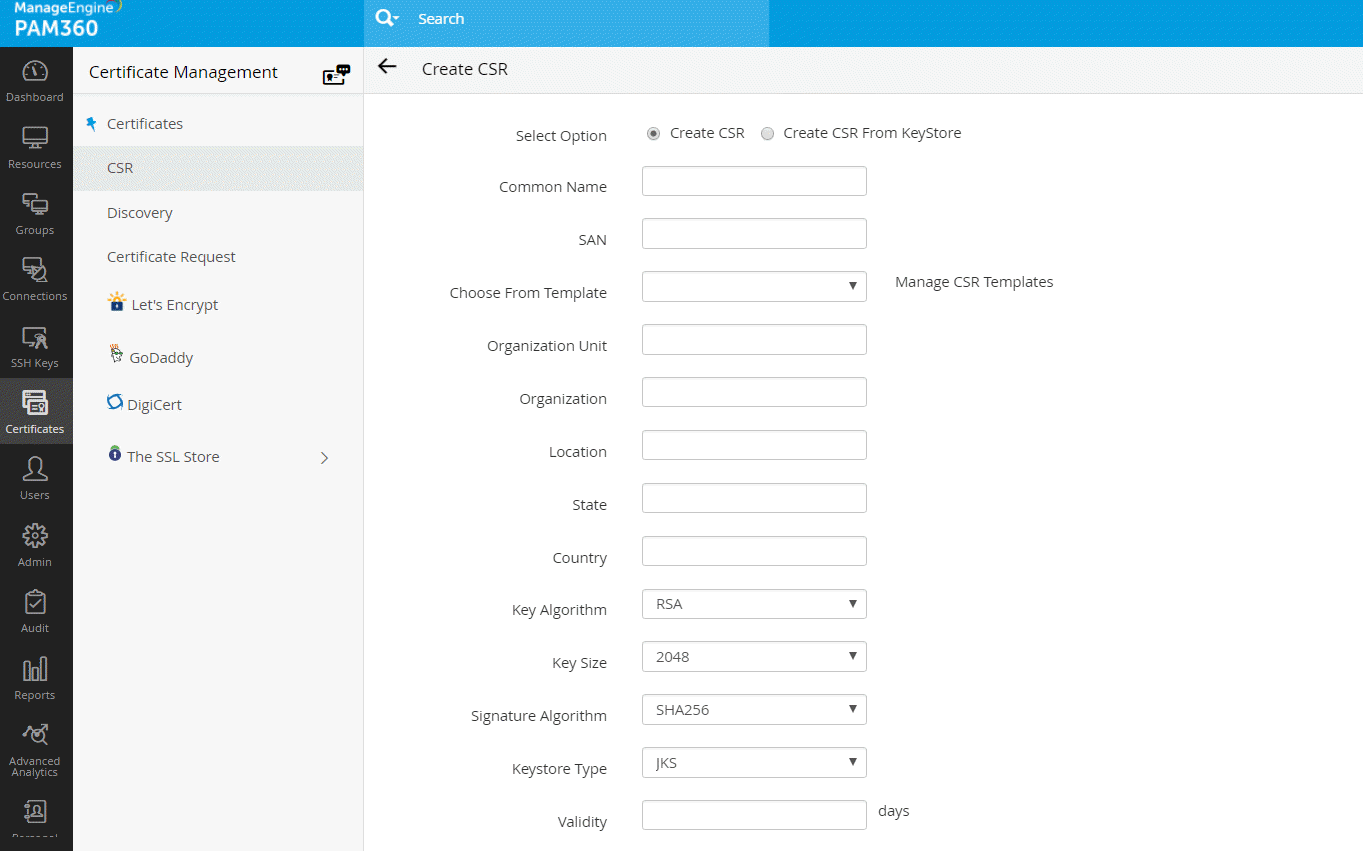Select Create CSR From KeyStore option
The height and width of the screenshot is (851, 1363).
767,134
